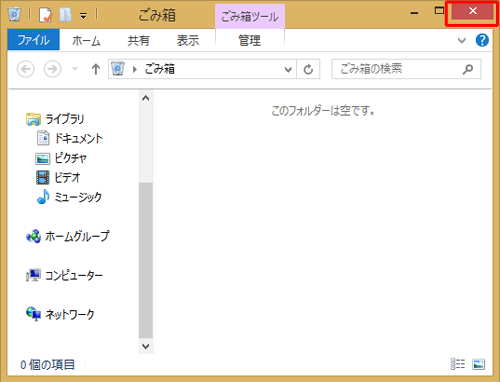Click the コンピューター monitor icon
This screenshot has width=500, height=382.
(x=33, y=275)
